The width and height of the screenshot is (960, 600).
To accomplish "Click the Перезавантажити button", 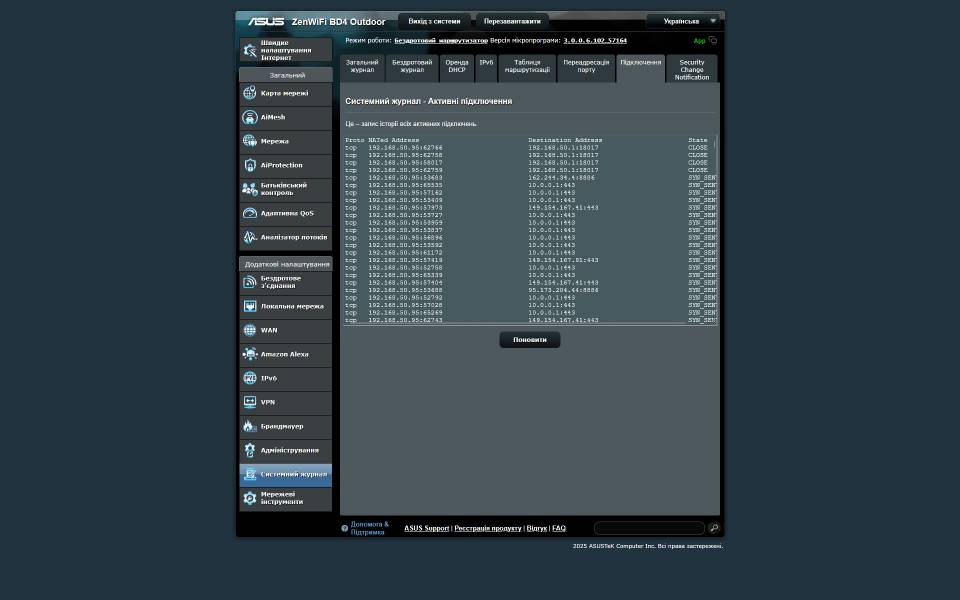I will (512, 21).
